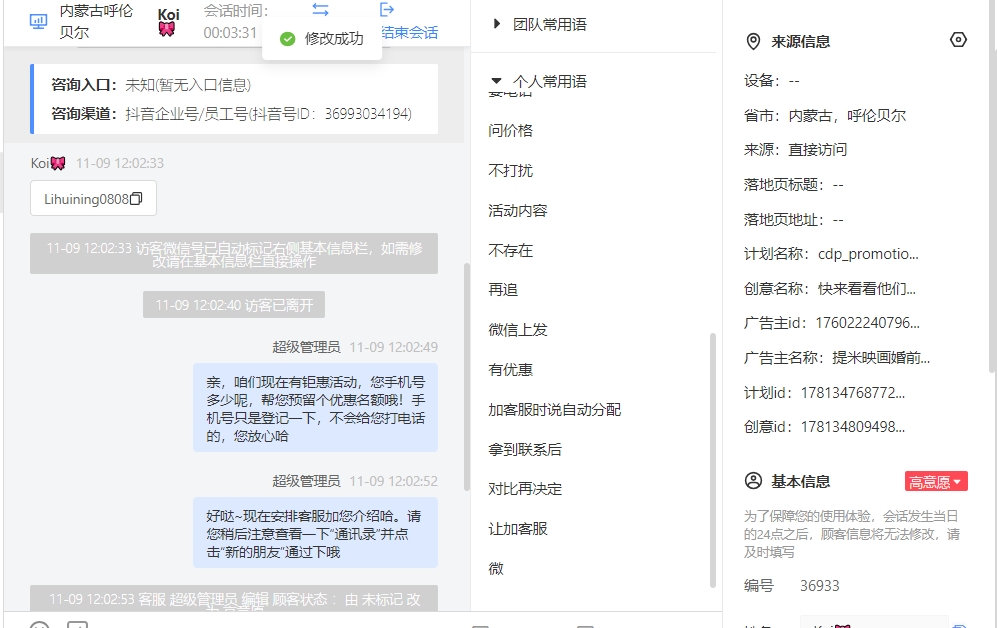Click the quick phrases list scrollbar
Image resolution: width=997 pixels, height=628 pixels.
coord(713,460)
